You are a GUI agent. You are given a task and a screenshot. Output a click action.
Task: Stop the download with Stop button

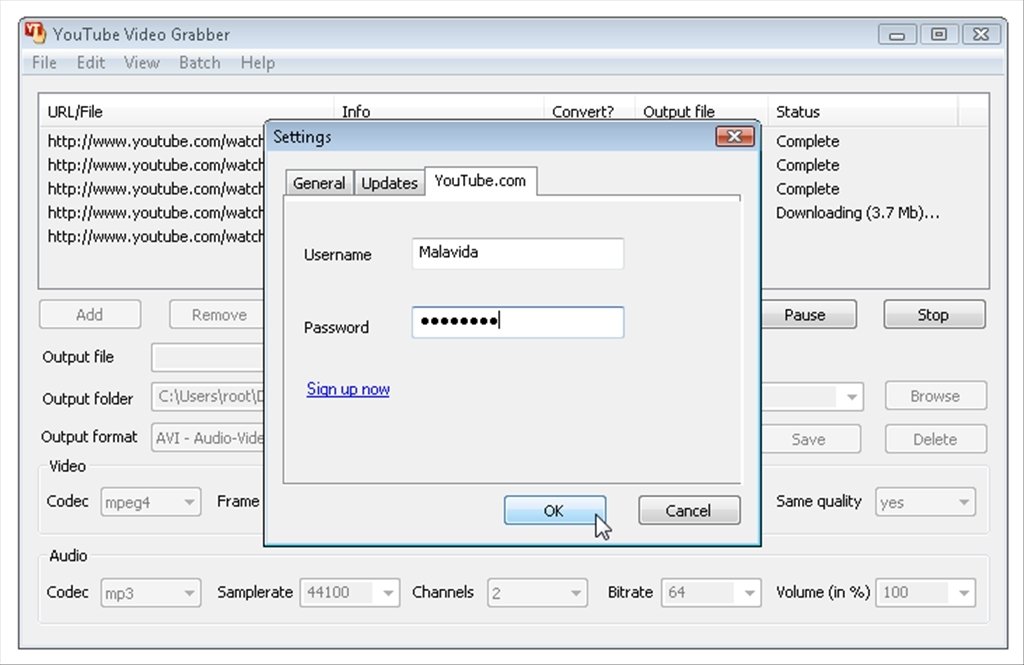pyautogui.click(x=935, y=315)
